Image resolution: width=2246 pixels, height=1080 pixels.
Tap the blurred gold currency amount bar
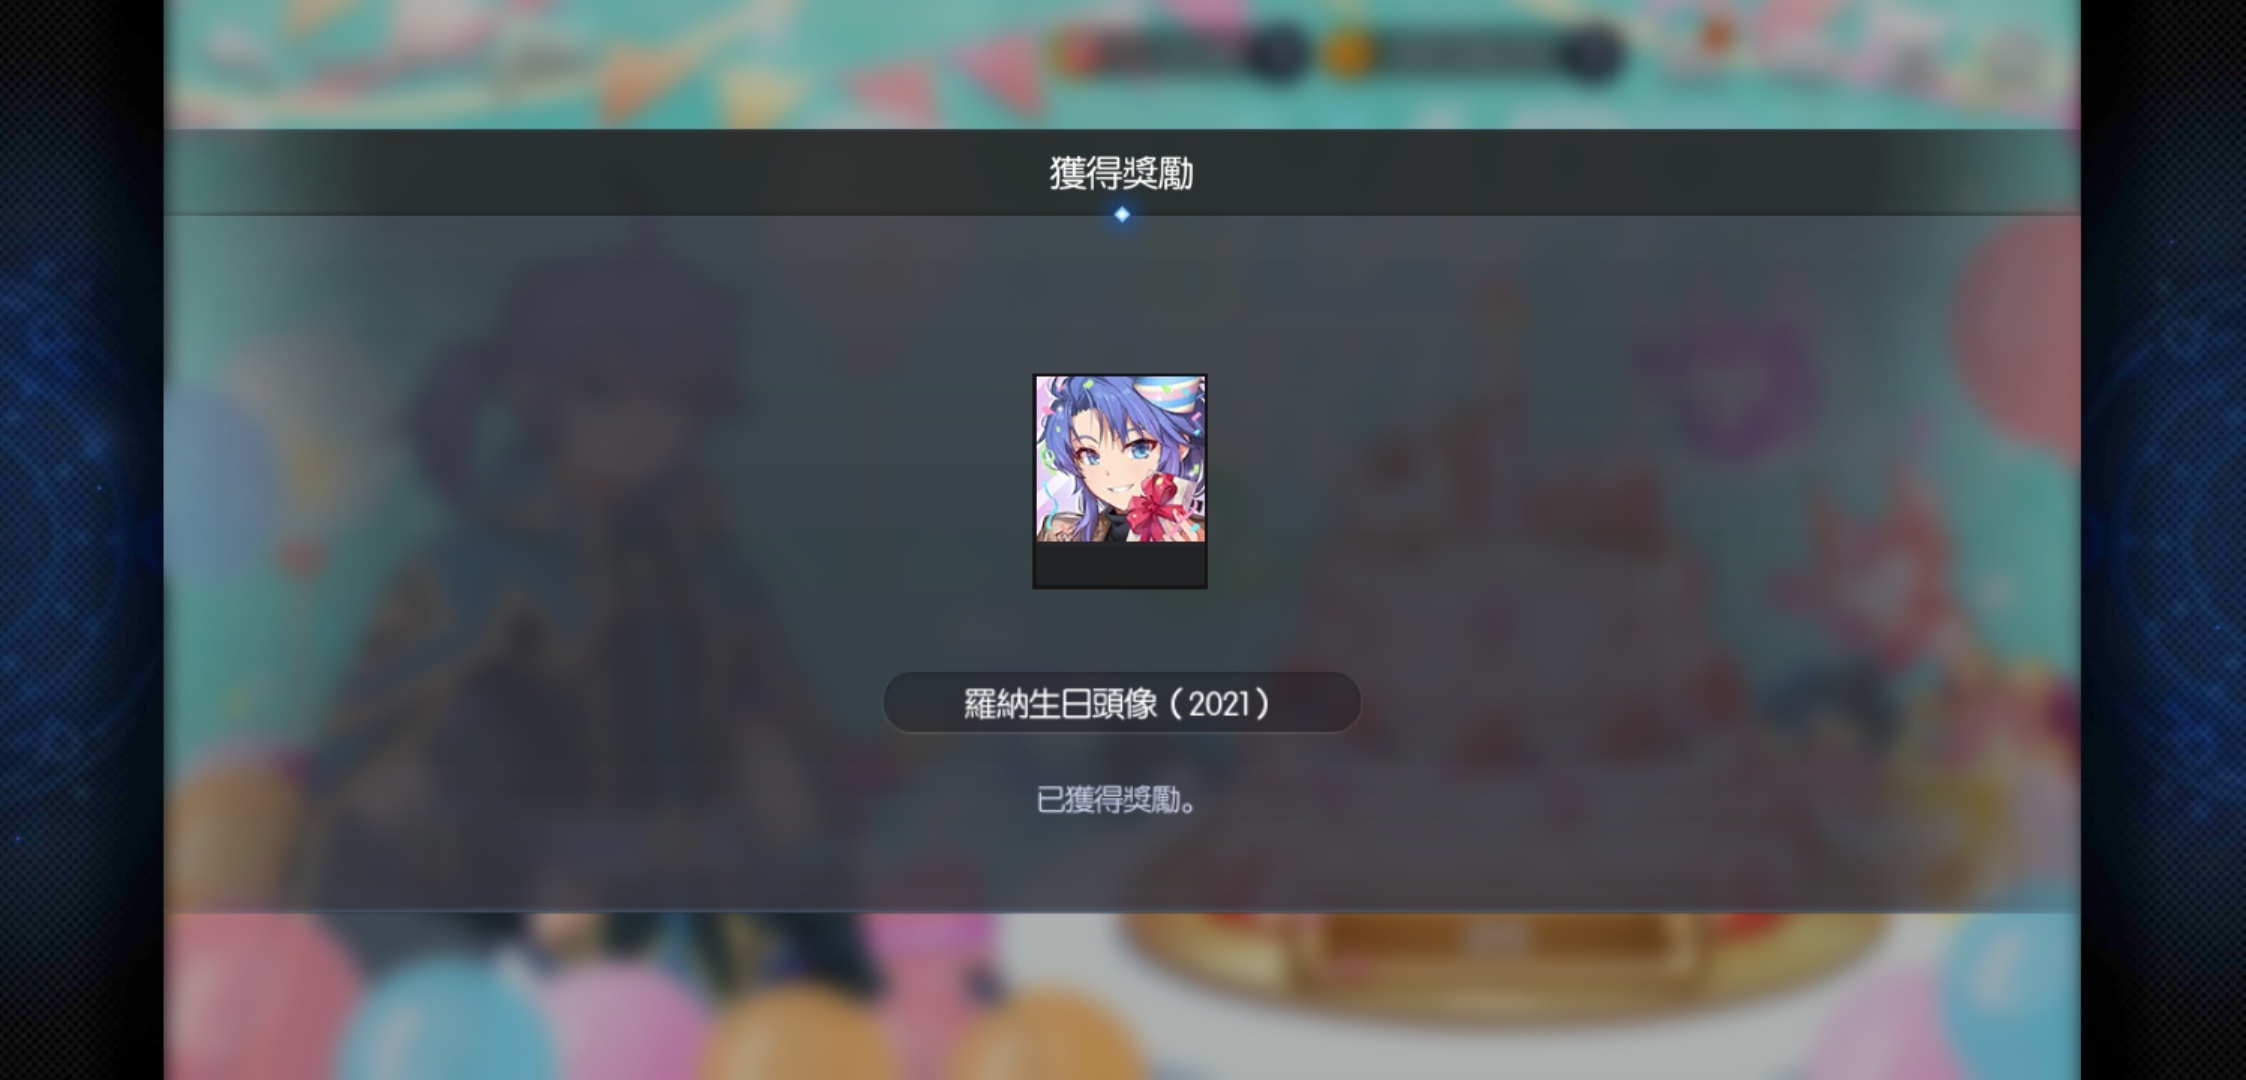[1470, 52]
